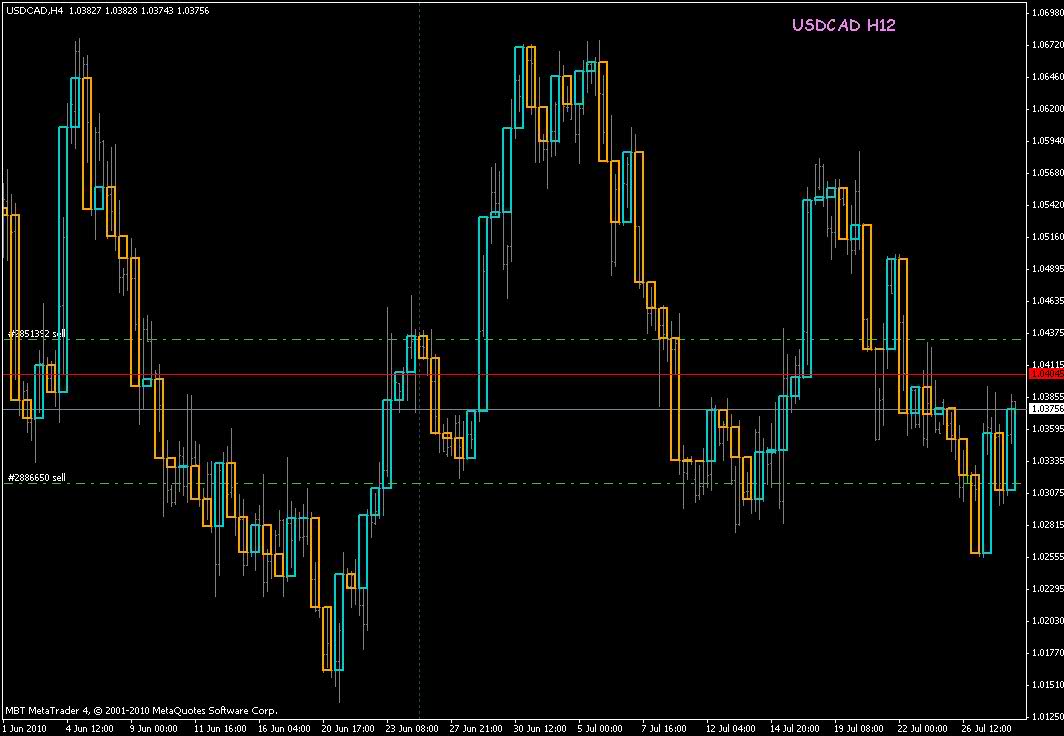Click the "16 Jun 04:00" time label
The width and height of the screenshot is (1064, 736).
[x=284, y=729]
